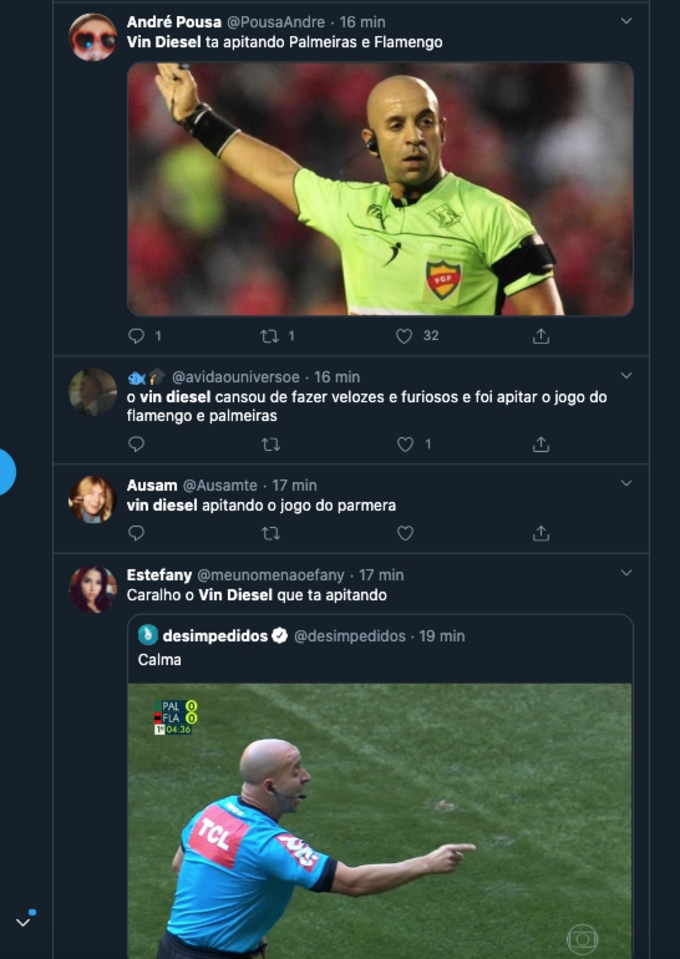Reply to Ausam's tweet
680x959 pixels.
click(137, 534)
